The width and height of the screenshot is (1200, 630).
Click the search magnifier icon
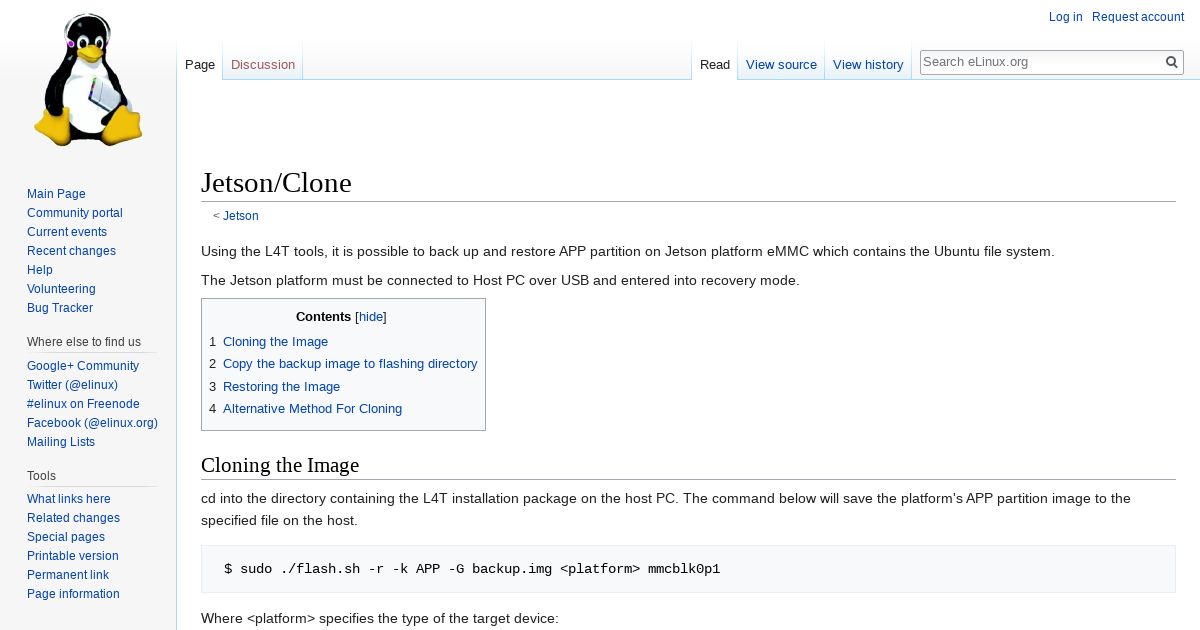[1172, 62]
